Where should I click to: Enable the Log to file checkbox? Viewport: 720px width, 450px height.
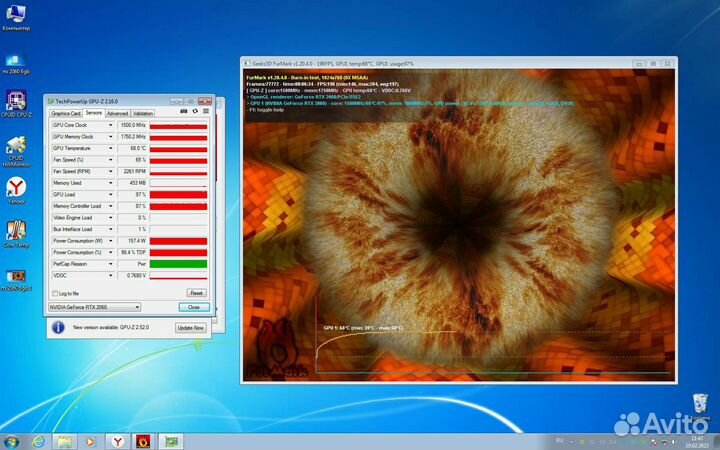tap(55, 293)
